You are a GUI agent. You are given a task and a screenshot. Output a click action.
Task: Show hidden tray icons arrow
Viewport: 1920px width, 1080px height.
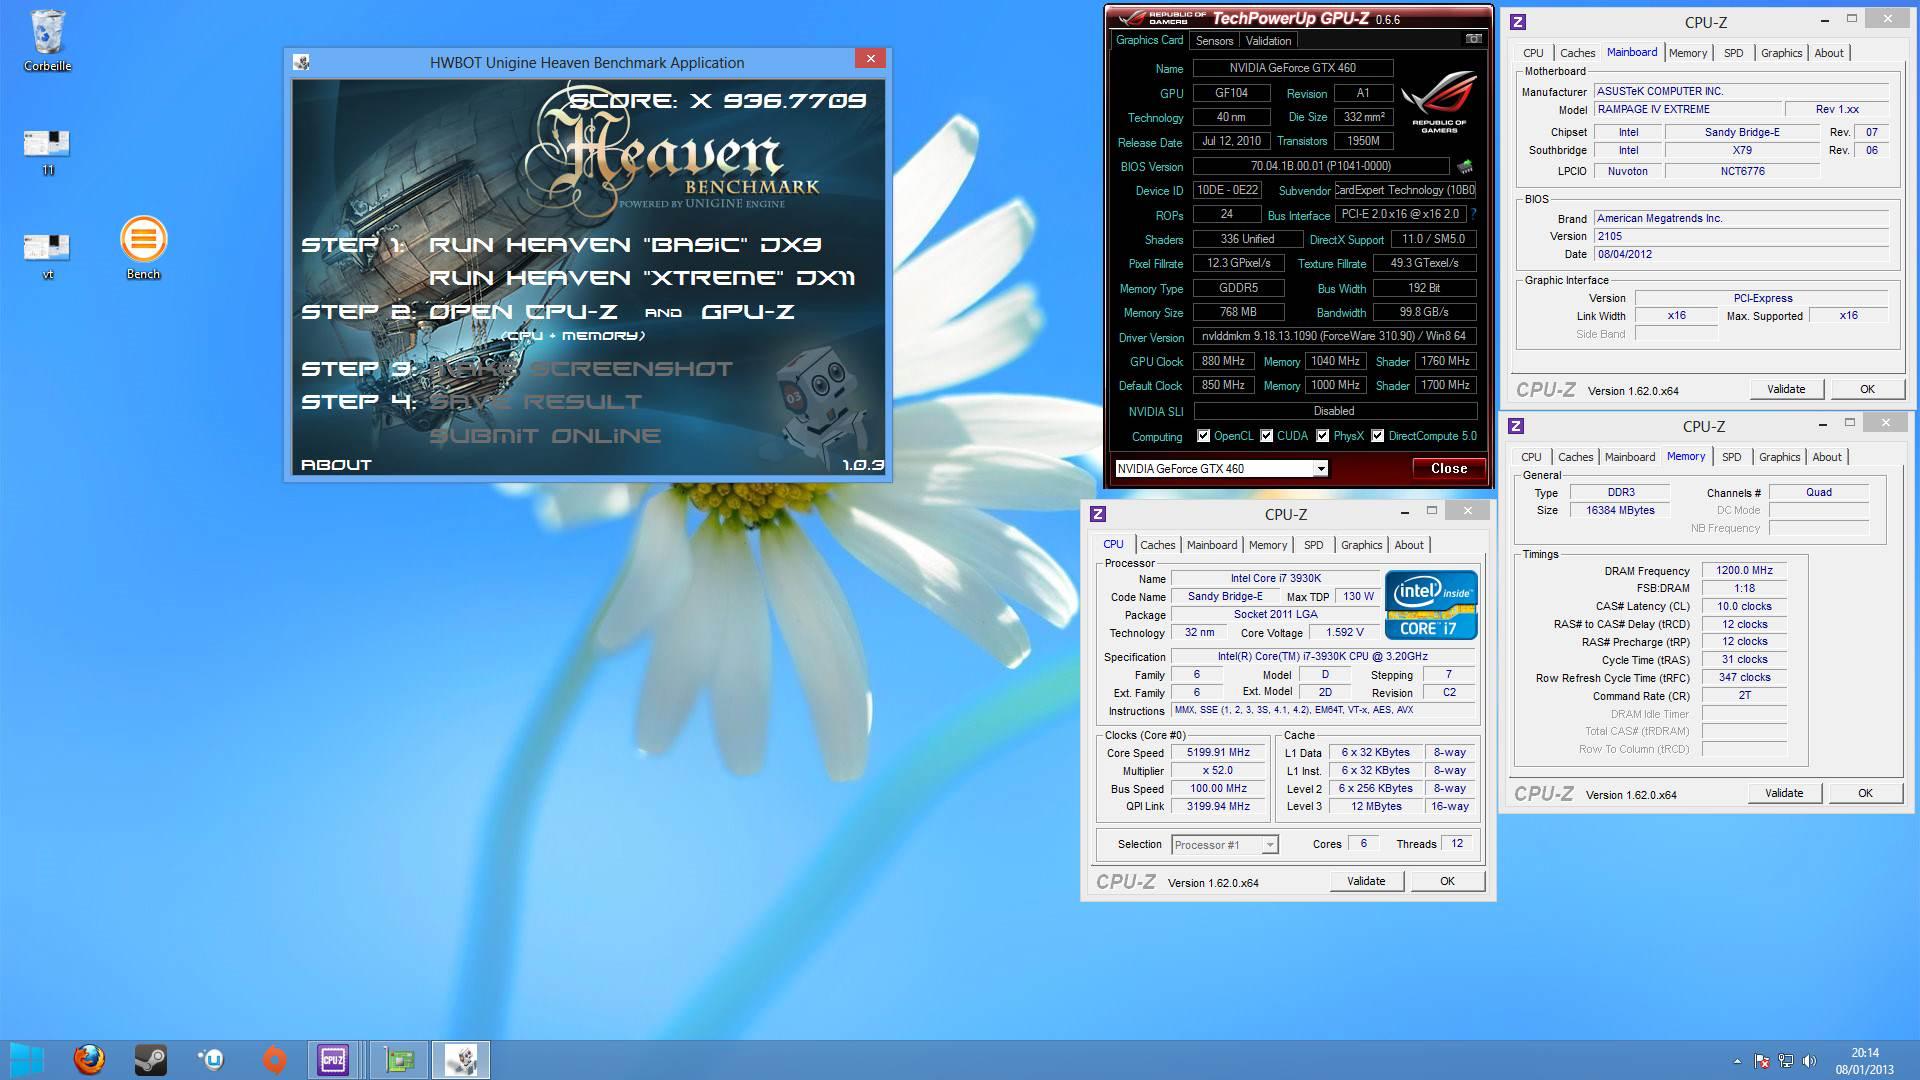point(1737,1061)
